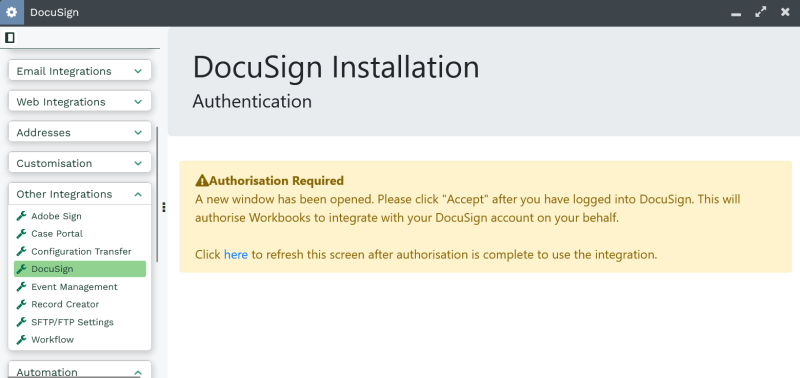Click wrench icon next to Configuration Transfer
800x378 pixels.
tap(21, 251)
